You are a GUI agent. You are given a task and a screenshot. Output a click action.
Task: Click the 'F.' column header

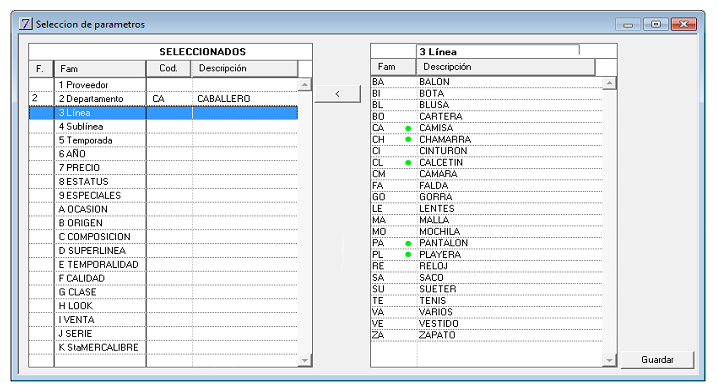[41, 69]
